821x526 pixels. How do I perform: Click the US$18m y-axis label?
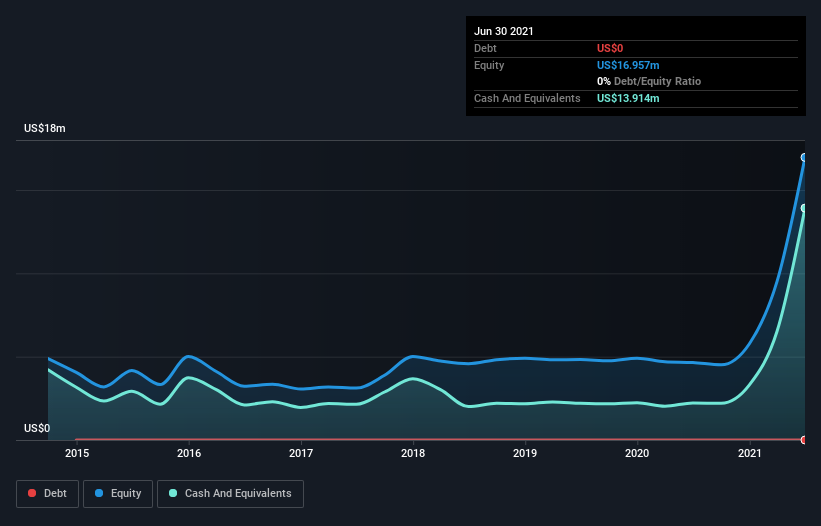coord(45,129)
